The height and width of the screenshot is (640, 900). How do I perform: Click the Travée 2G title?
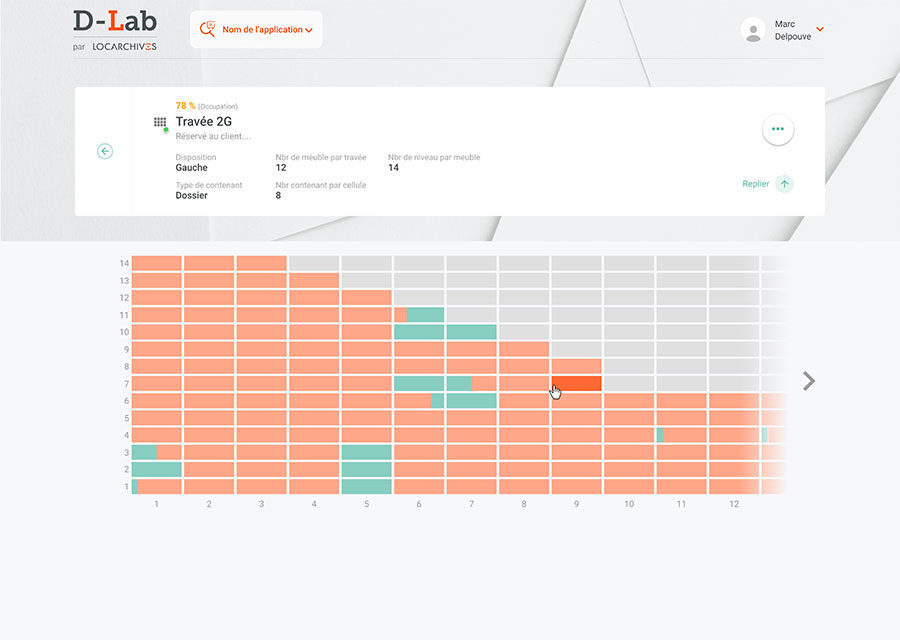tap(204, 122)
